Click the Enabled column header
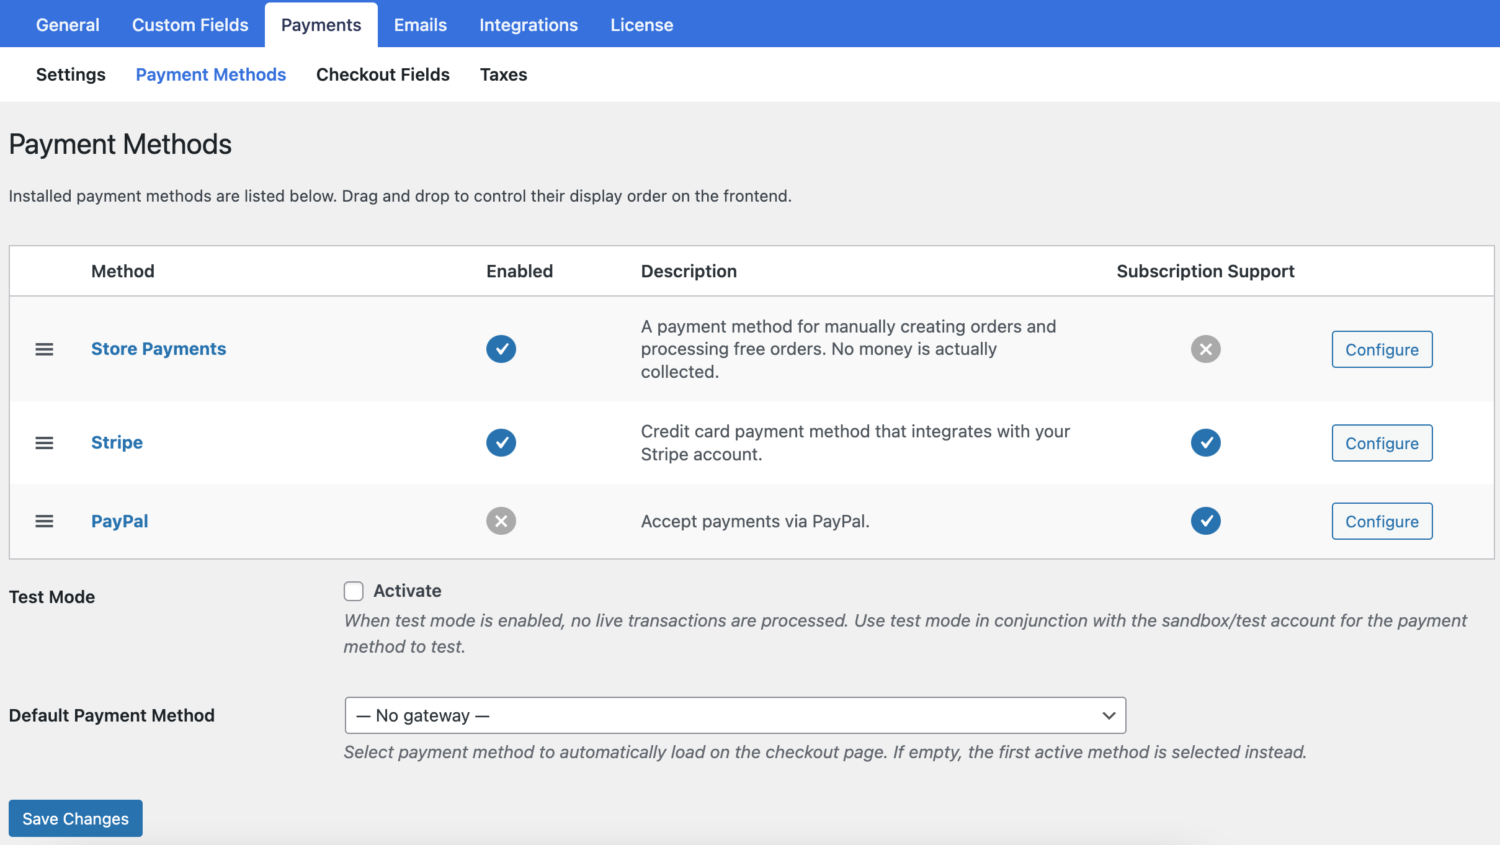Screen dimensions: 1500x845 tap(520, 271)
